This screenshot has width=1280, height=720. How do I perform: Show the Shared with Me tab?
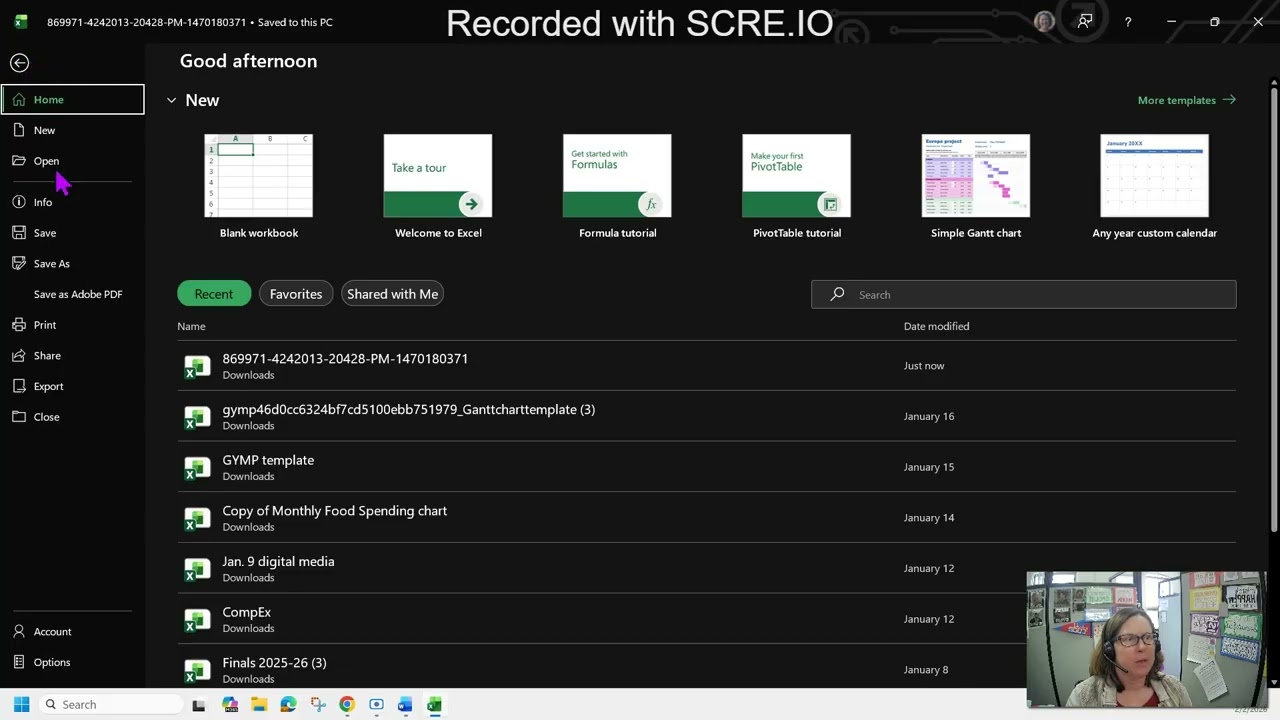pyautogui.click(x=392, y=294)
